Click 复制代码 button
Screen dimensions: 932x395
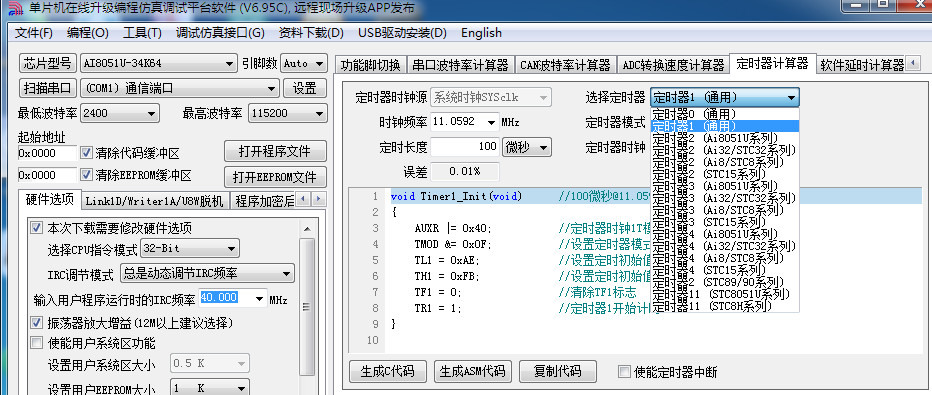click(558, 371)
